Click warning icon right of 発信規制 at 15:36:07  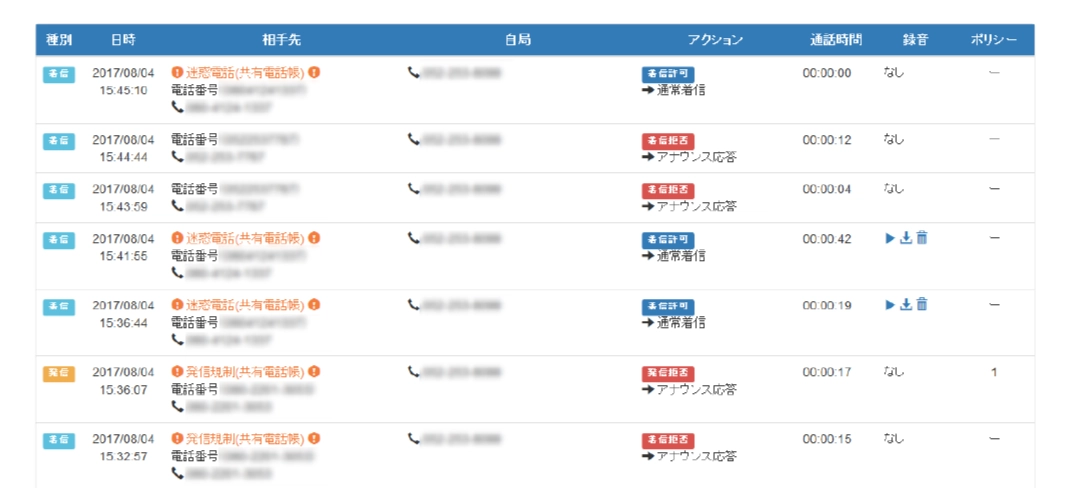click(314, 372)
